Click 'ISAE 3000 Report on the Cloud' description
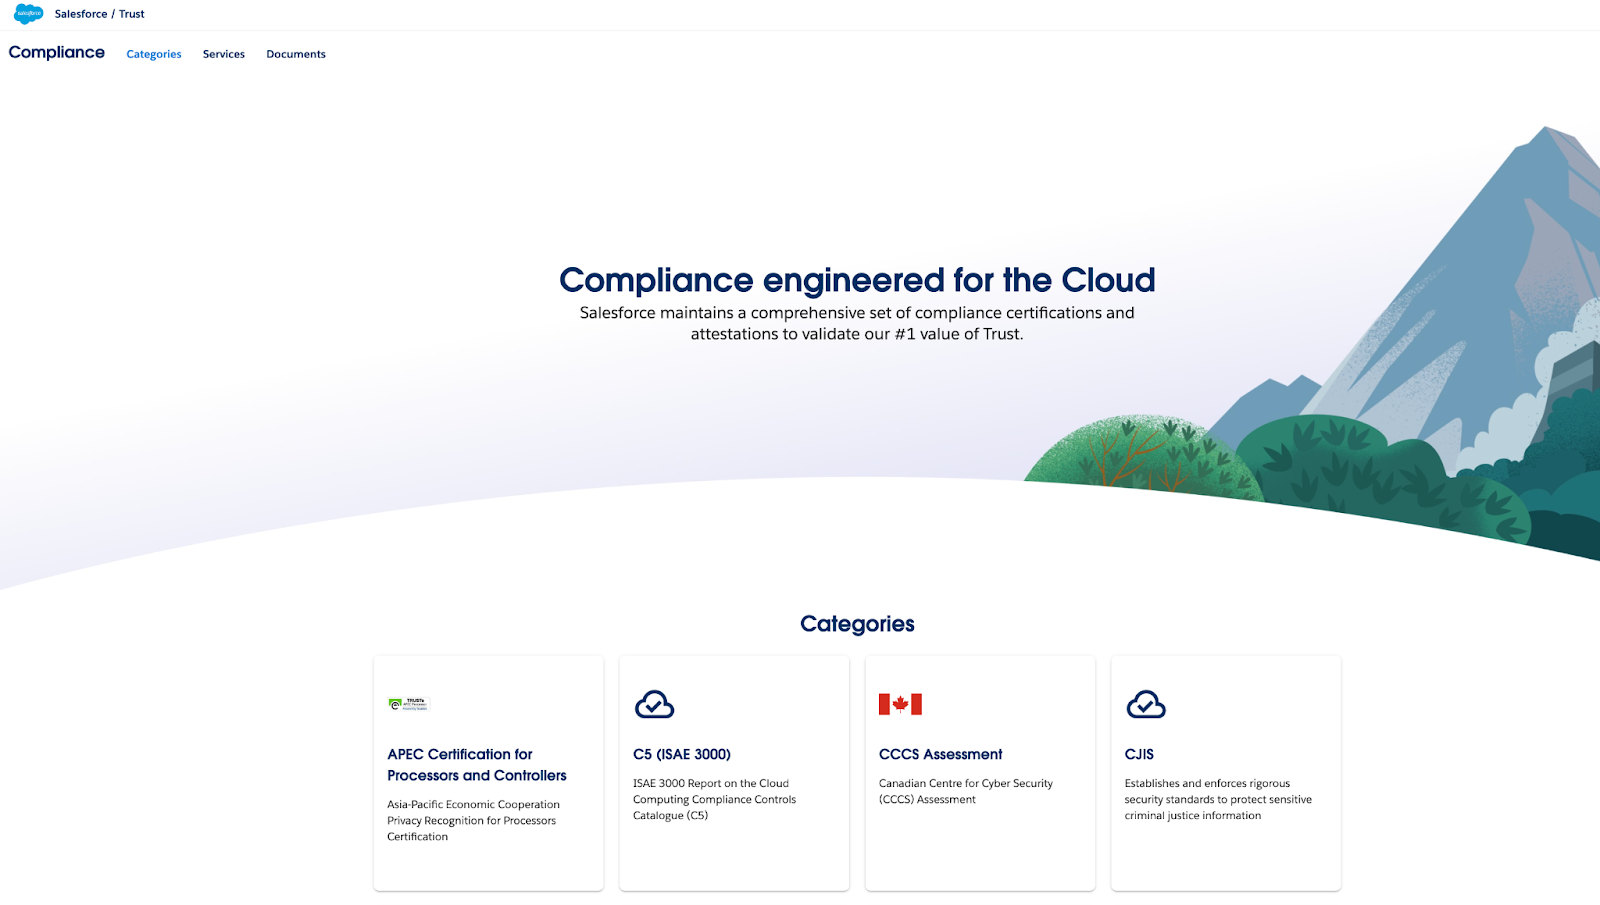 tap(714, 799)
